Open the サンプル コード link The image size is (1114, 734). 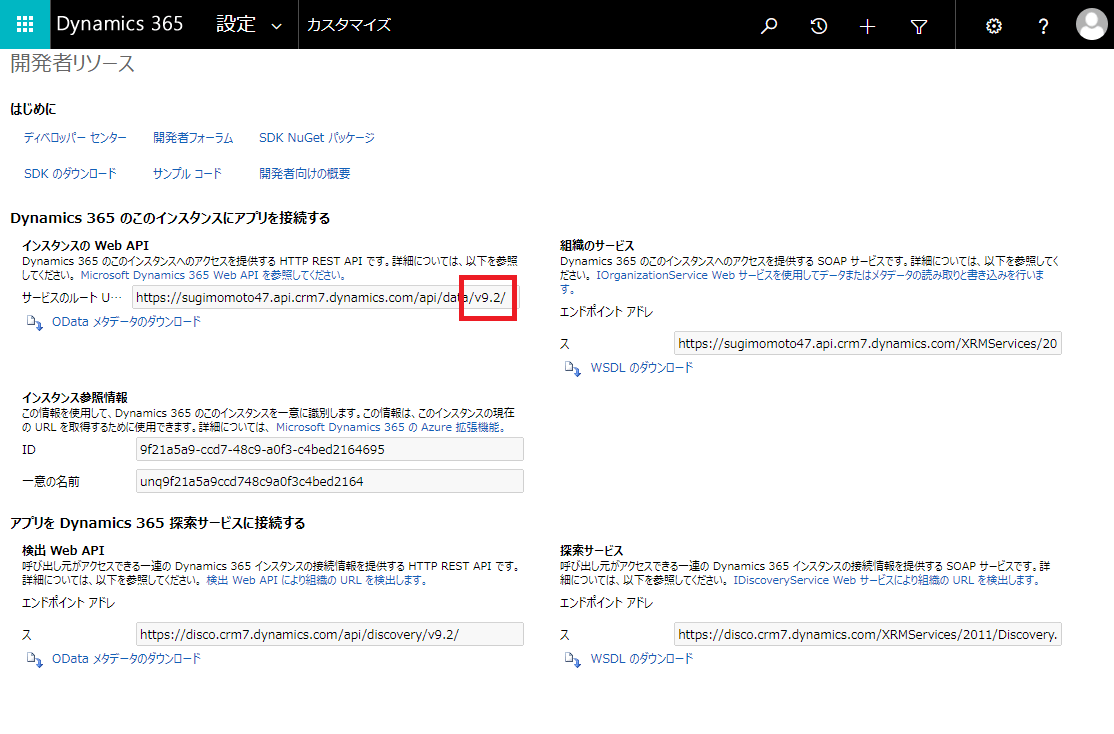click(188, 173)
